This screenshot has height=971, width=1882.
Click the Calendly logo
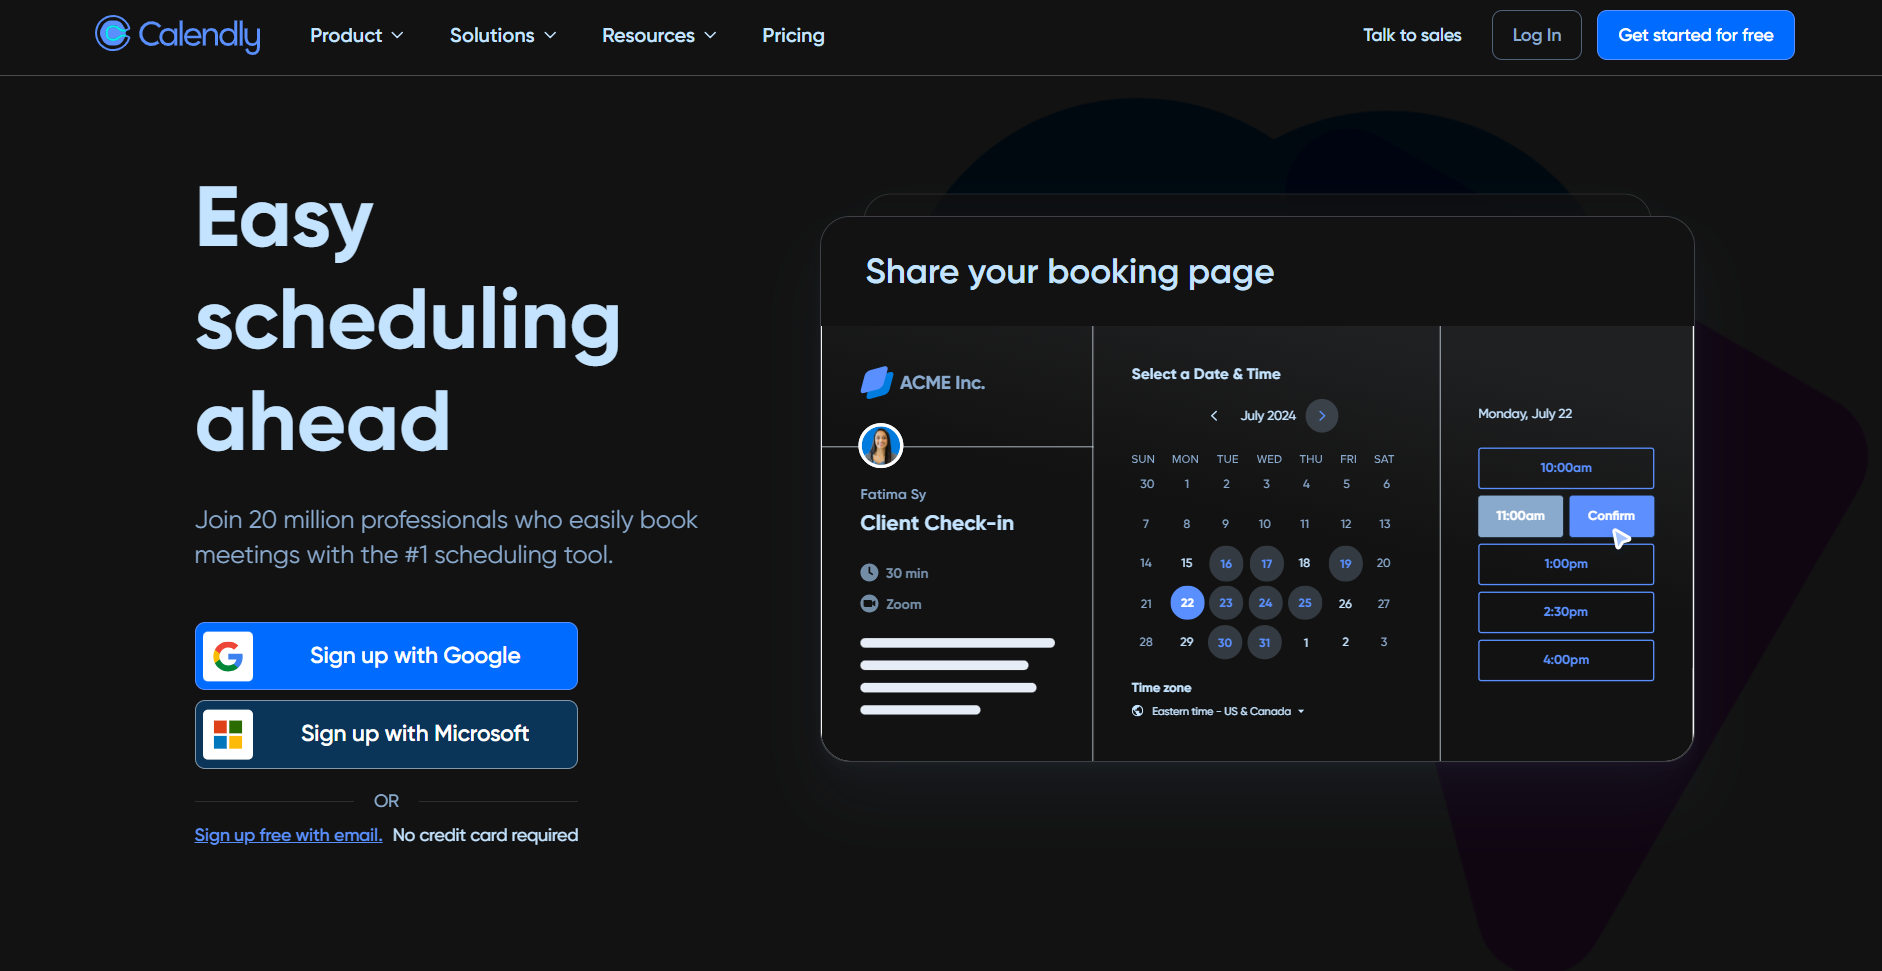(178, 35)
